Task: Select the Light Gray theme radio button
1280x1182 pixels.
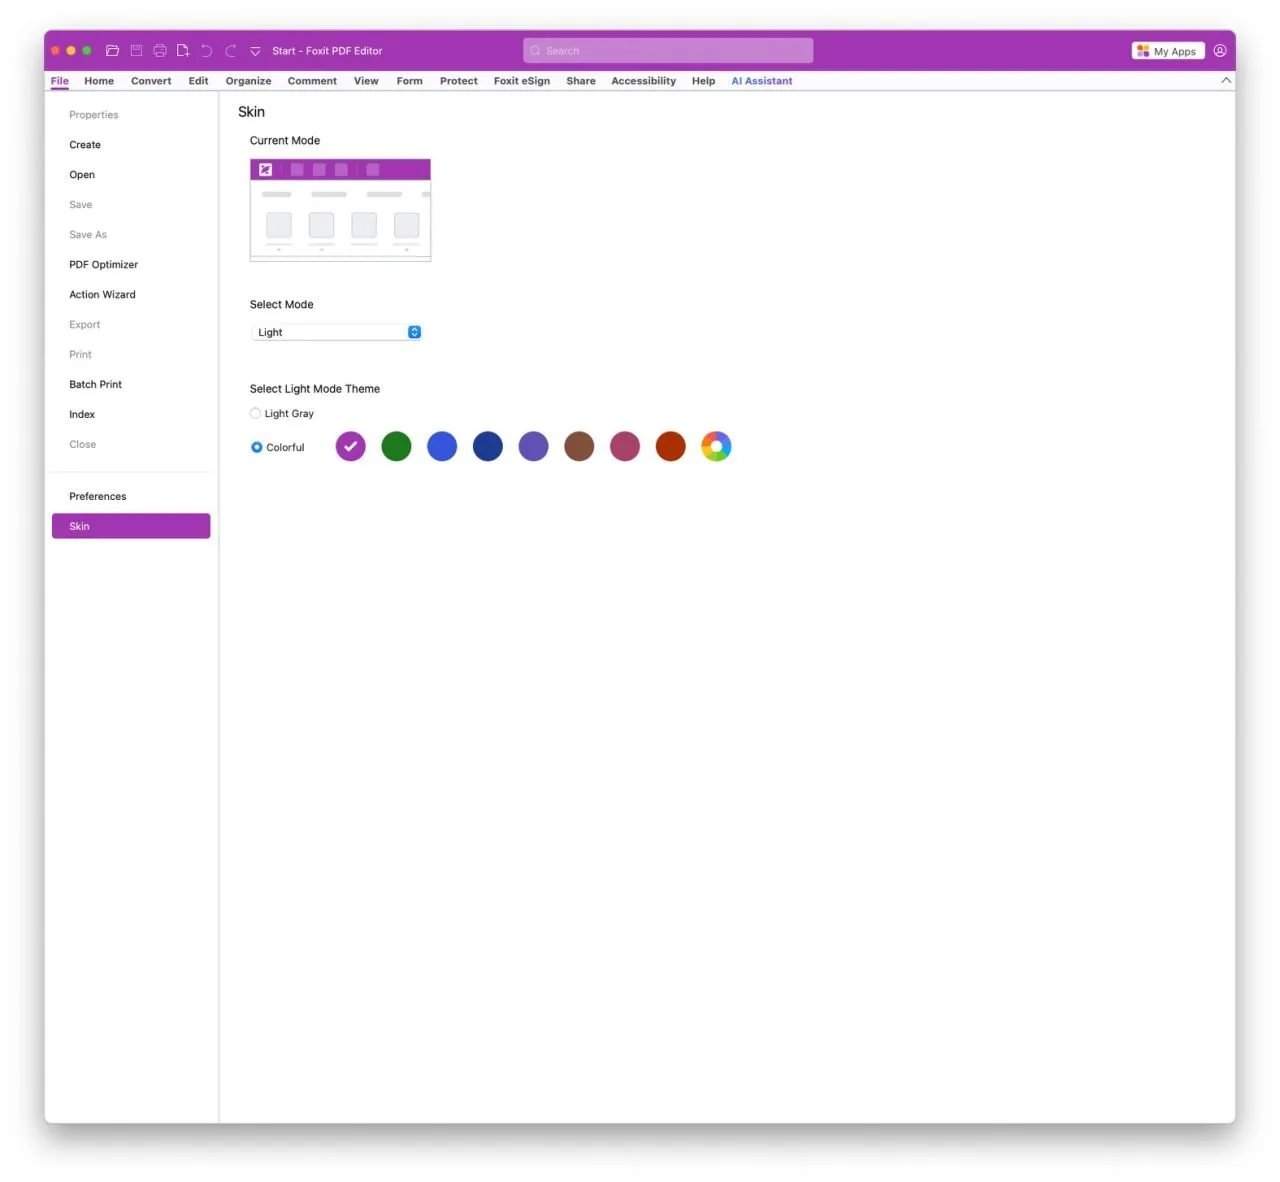Action: 256,414
